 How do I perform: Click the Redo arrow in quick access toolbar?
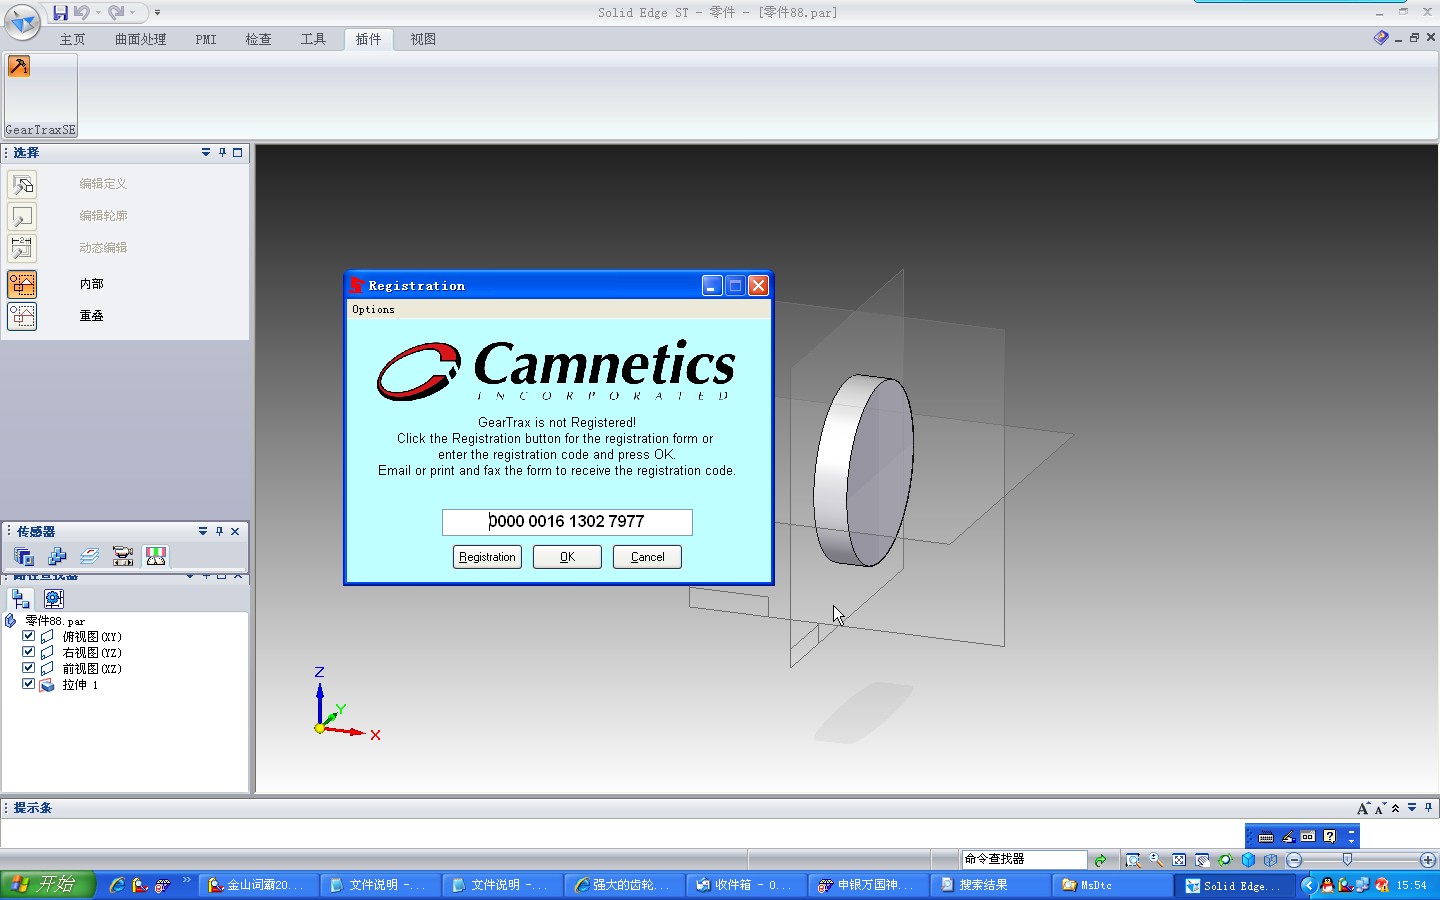click(x=116, y=12)
